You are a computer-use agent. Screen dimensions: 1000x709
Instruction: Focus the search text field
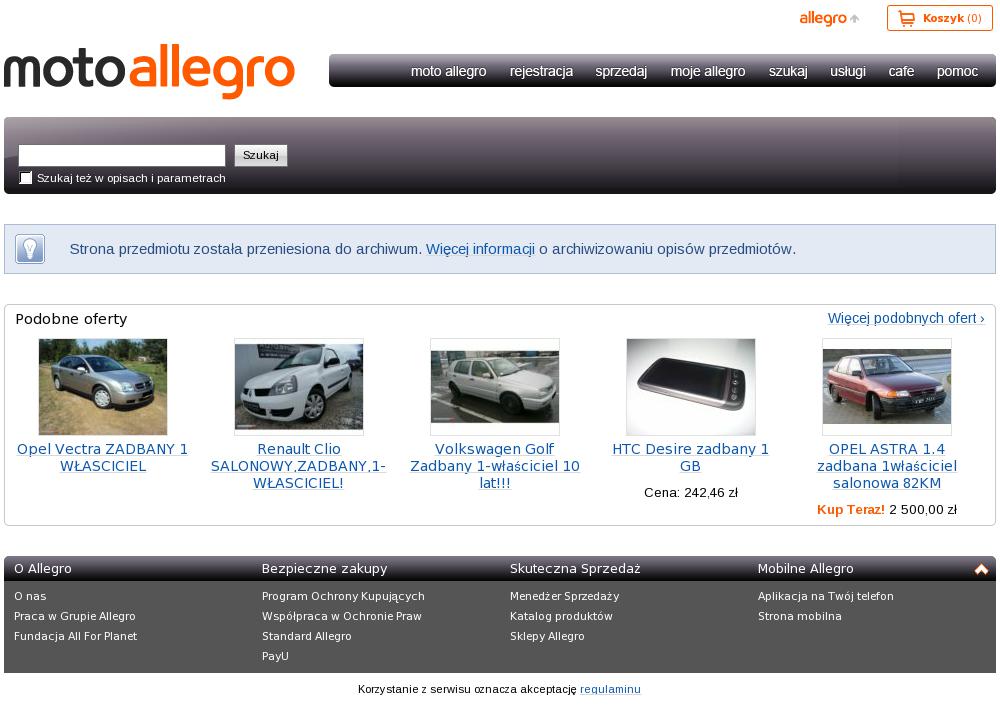point(122,156)
